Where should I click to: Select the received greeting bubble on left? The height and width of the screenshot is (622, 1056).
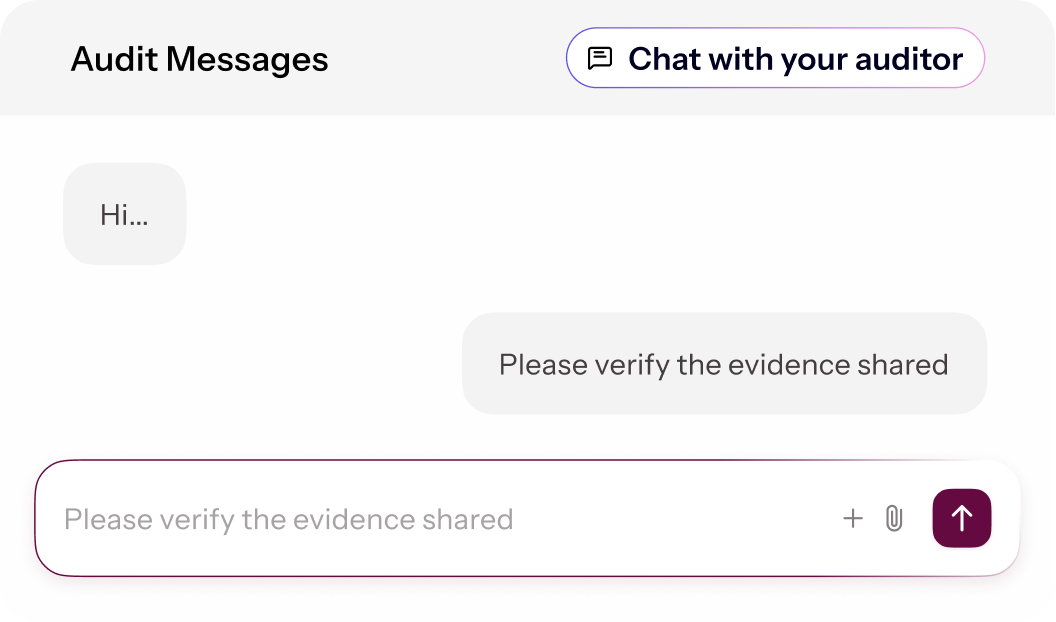(125, 214)
